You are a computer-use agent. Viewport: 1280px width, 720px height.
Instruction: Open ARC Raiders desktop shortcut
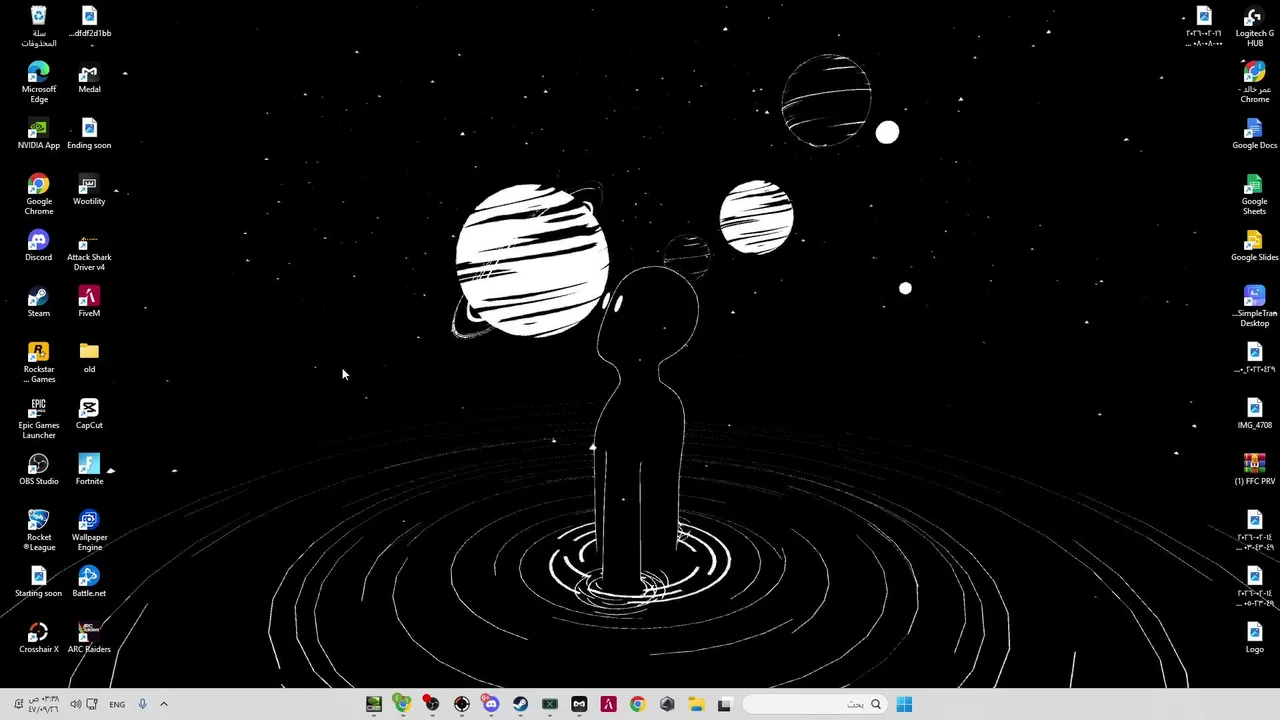coord(89,638)
